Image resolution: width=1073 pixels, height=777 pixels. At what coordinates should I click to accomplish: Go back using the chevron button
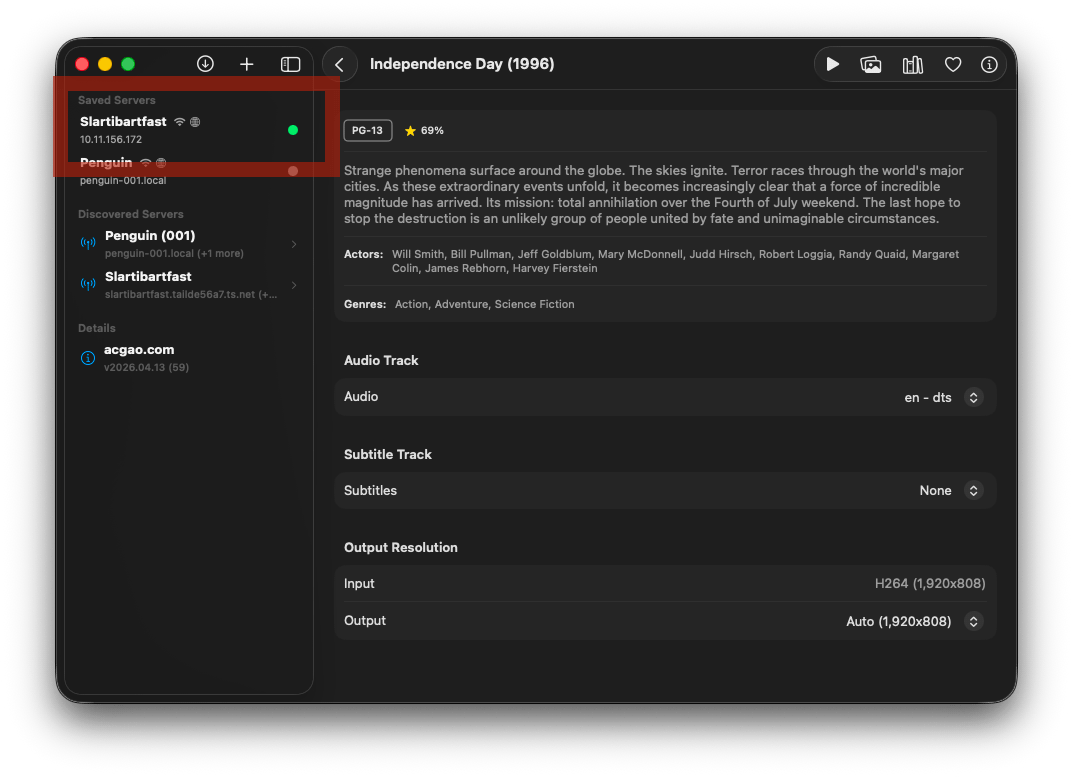coord(340,65)
